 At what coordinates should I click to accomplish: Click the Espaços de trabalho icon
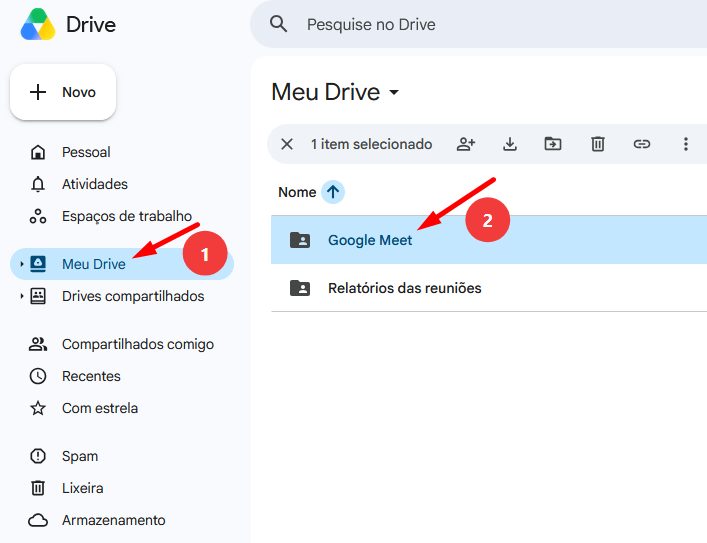click(x=38, y=216)
